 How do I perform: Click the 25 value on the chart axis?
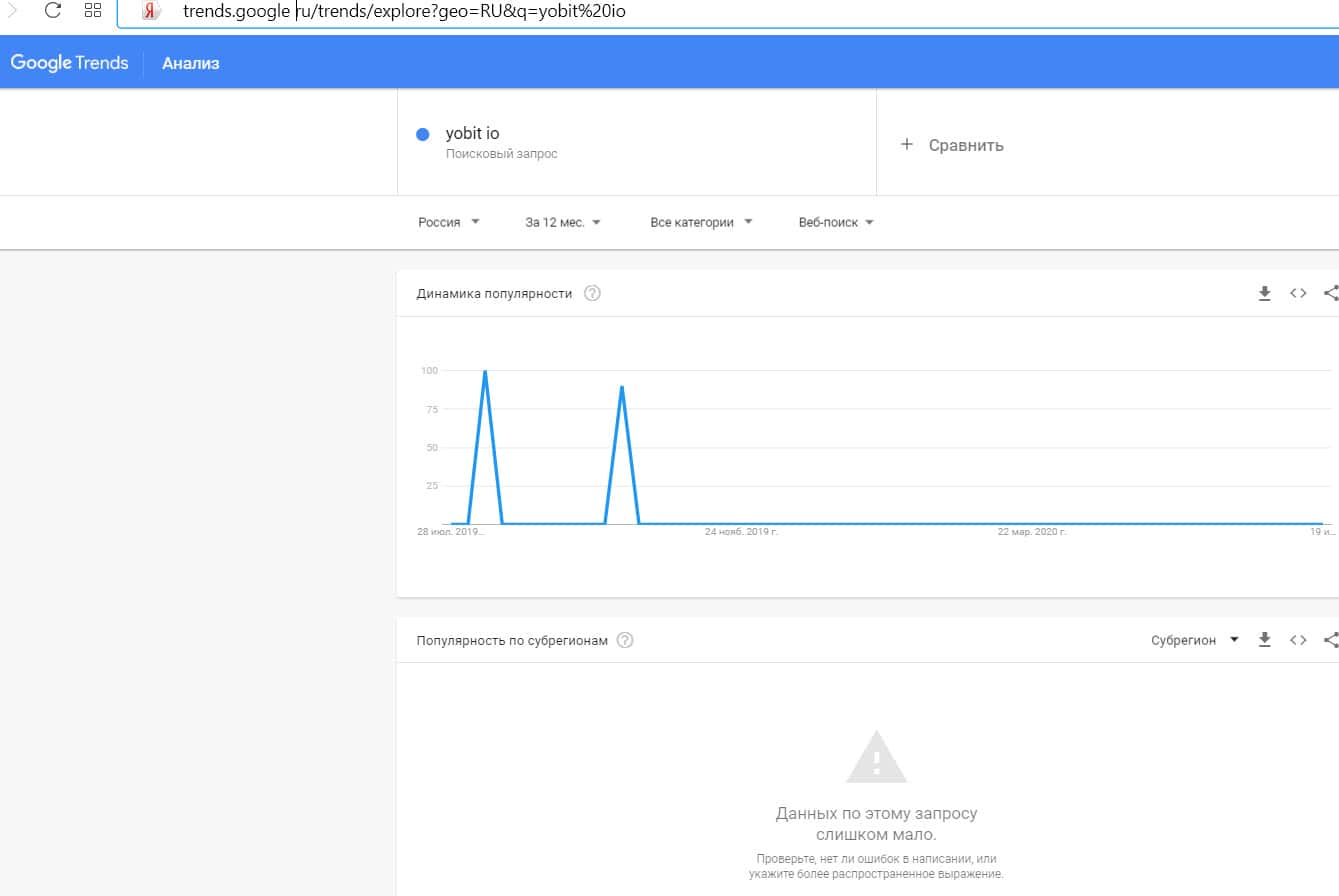click(x=432, y=486)
